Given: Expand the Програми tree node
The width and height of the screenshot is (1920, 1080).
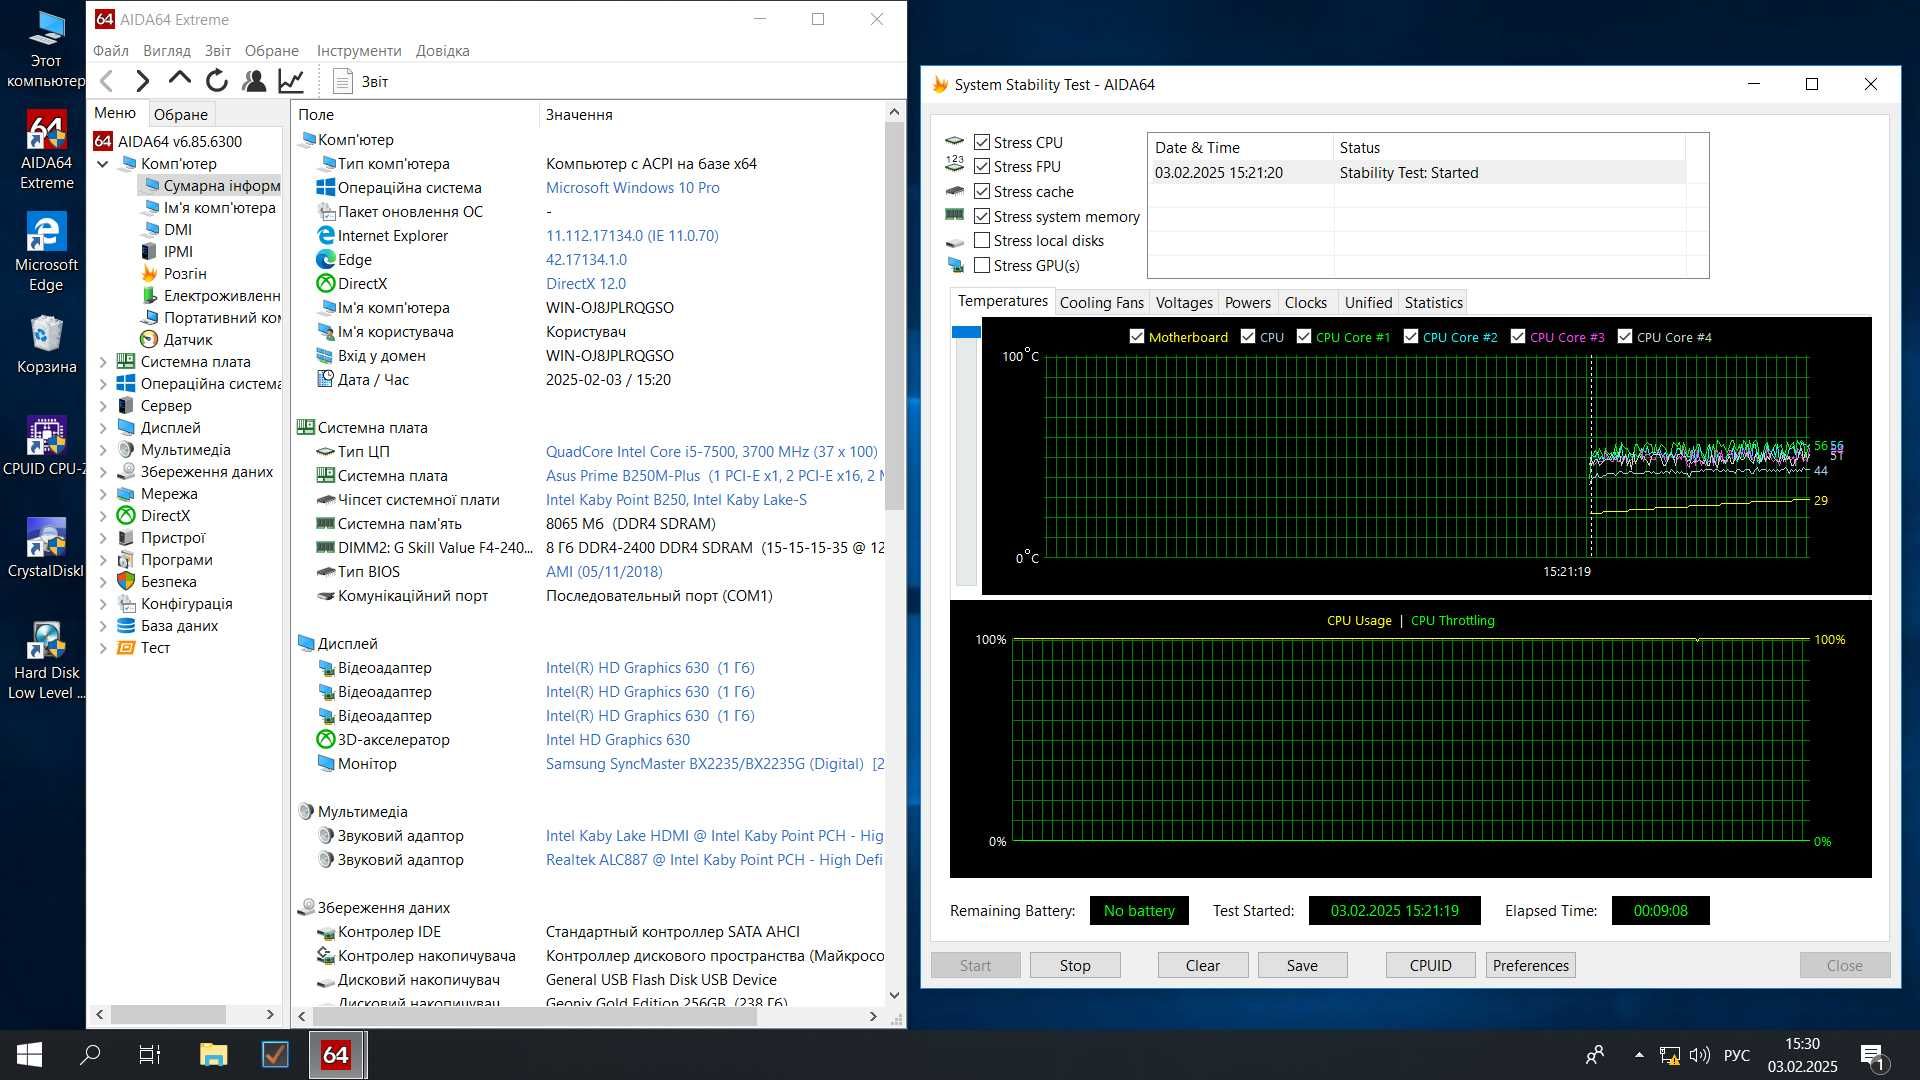Looking at the screenshot, I should [x=103, y=559].
